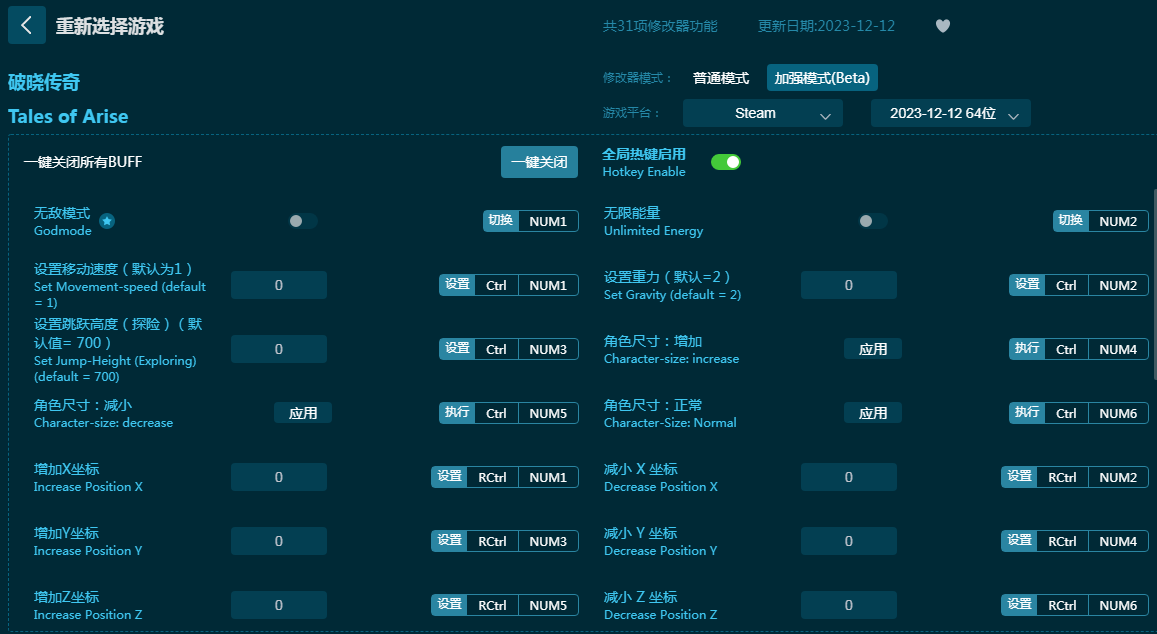Click 切换 hotkey label for Unlimited Energy
The height and width of the screenshot is (634, 1157).
pos(1071,221)
